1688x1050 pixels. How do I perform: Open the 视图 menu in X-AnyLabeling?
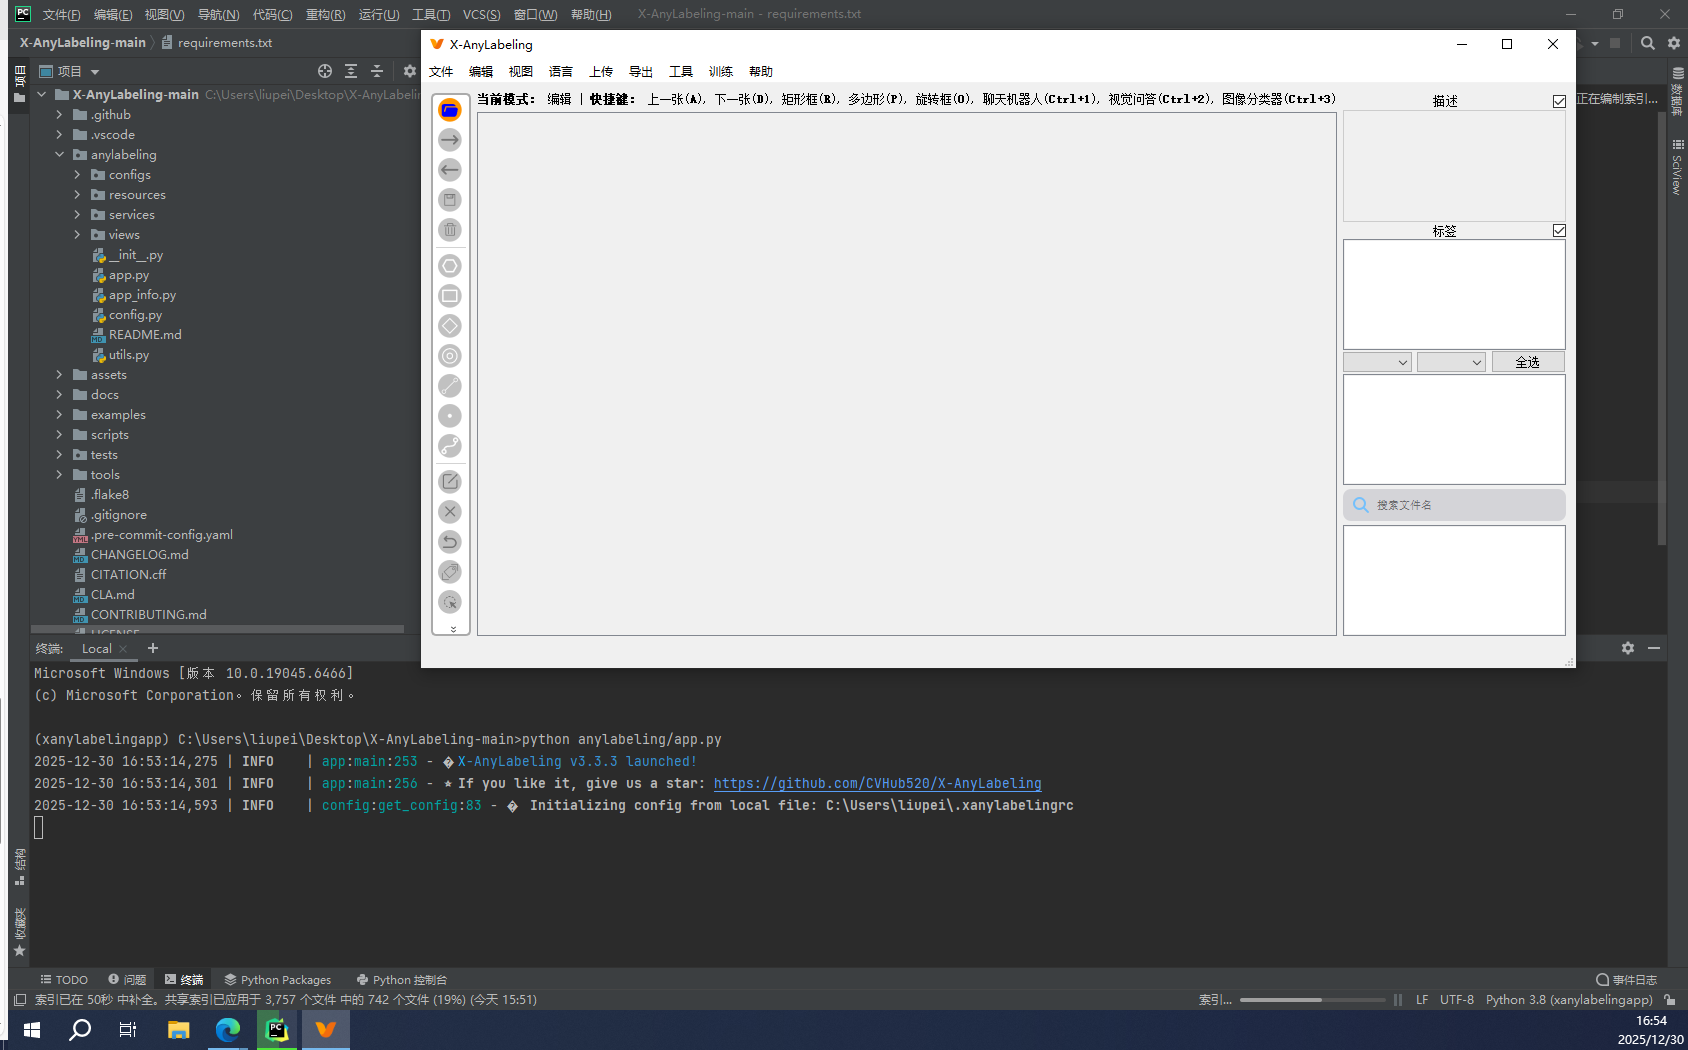click(x=521, y=72)
